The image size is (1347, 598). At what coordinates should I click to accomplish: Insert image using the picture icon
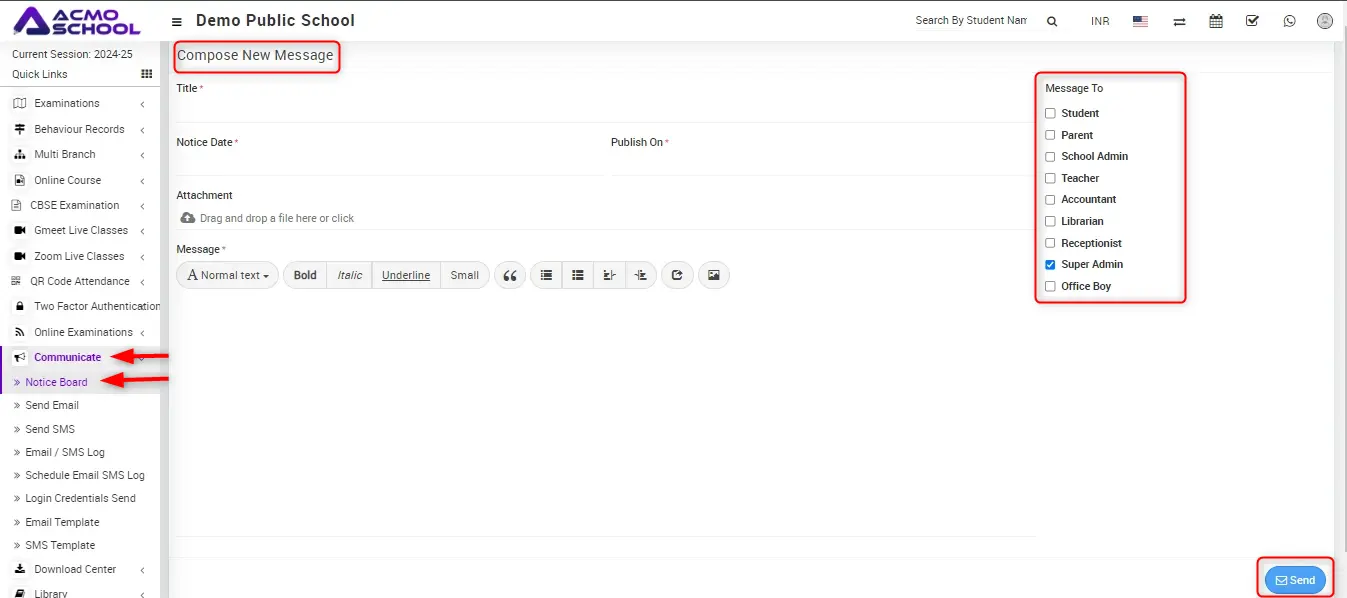(x=713, y=275)
